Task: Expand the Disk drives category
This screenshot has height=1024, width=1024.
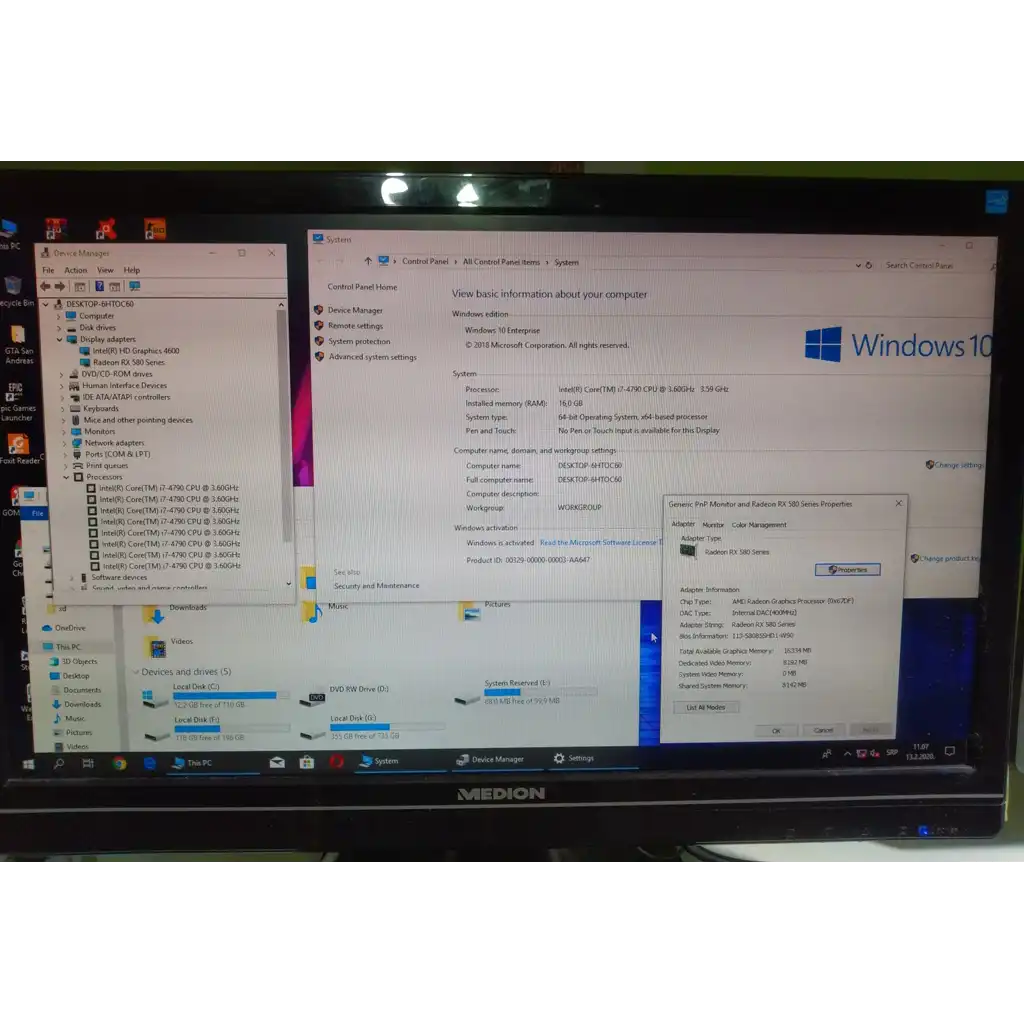Action: coord(60,327)
